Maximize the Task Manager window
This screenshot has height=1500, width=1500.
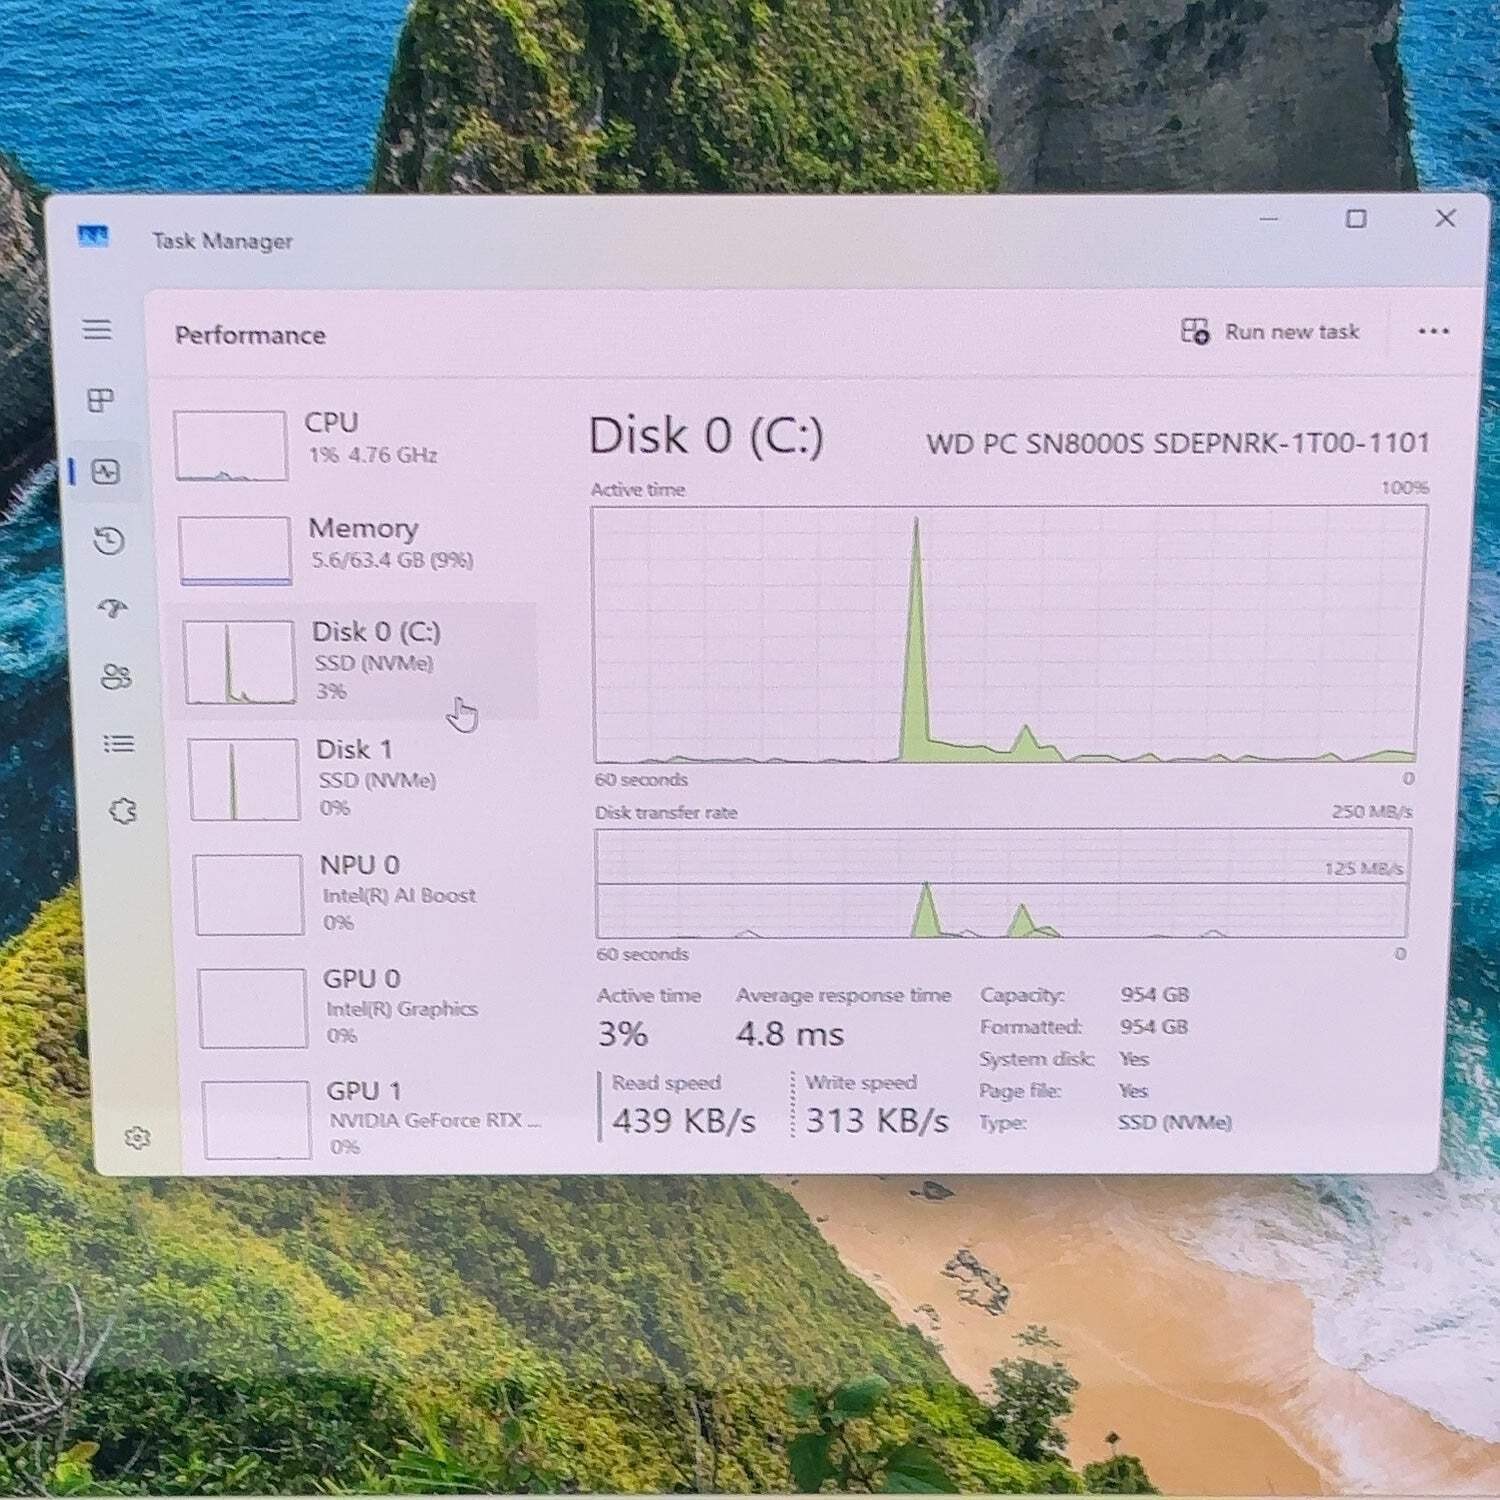tap(1356, 218)
